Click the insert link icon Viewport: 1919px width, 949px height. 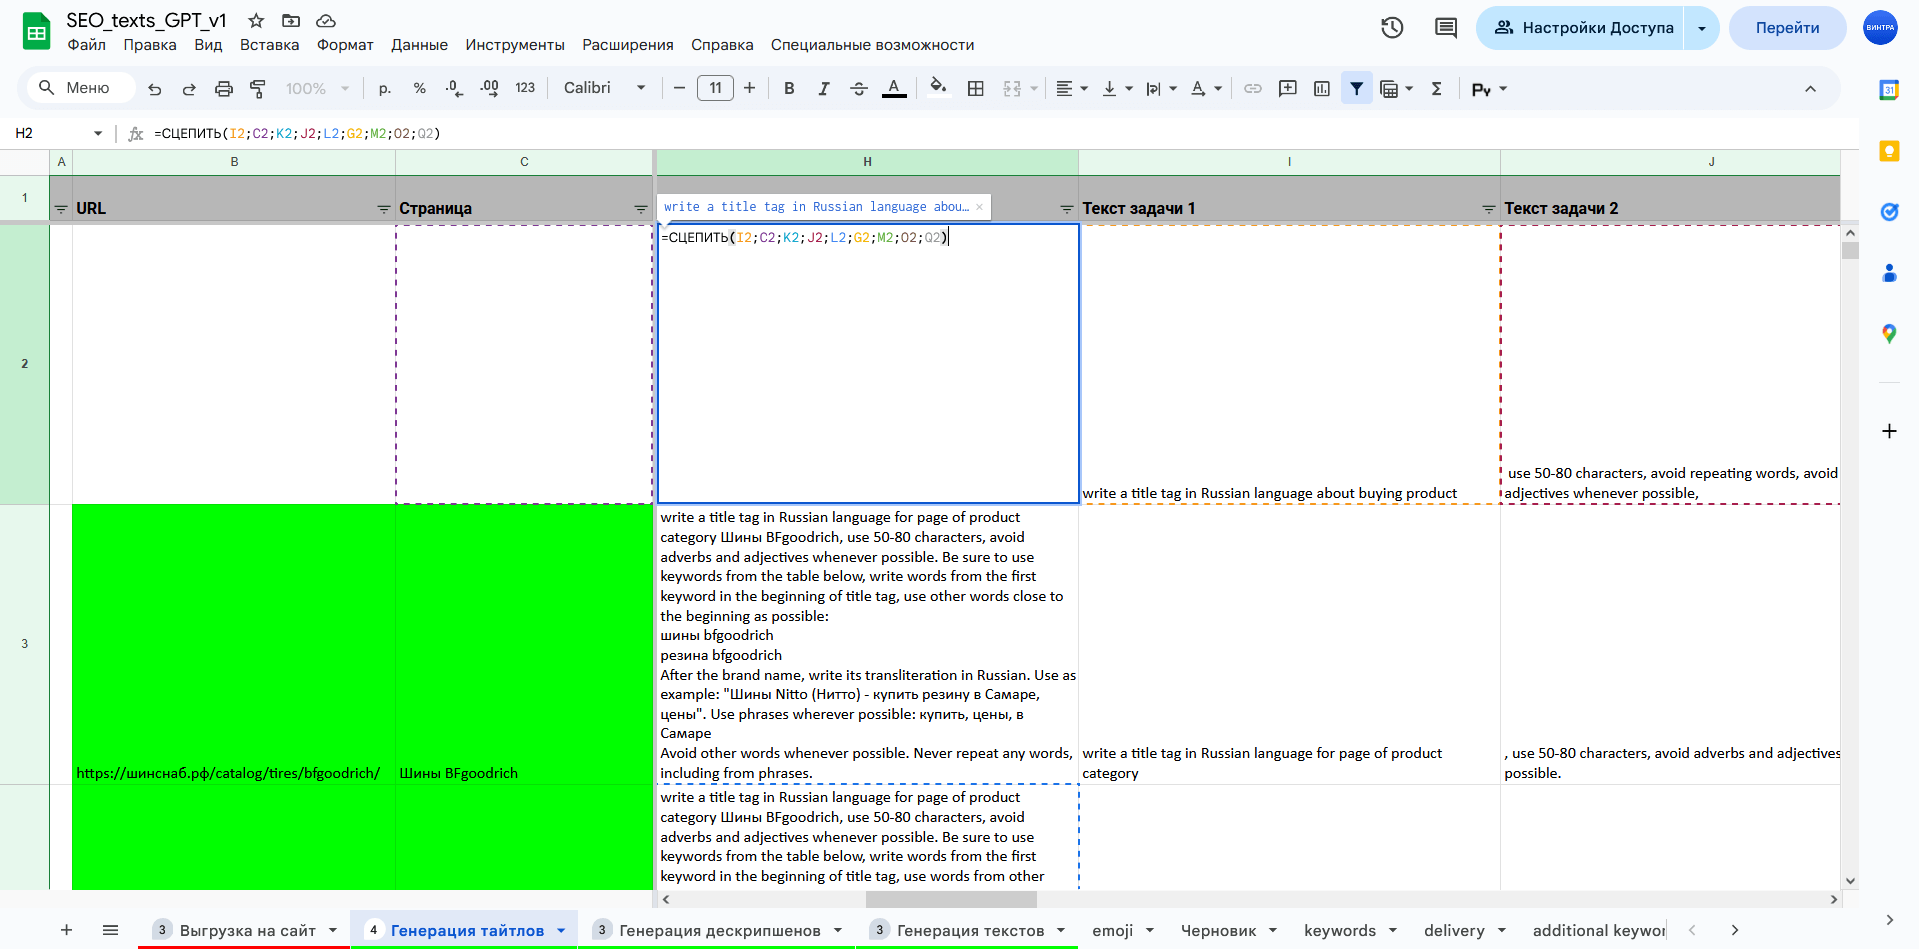1252,89
